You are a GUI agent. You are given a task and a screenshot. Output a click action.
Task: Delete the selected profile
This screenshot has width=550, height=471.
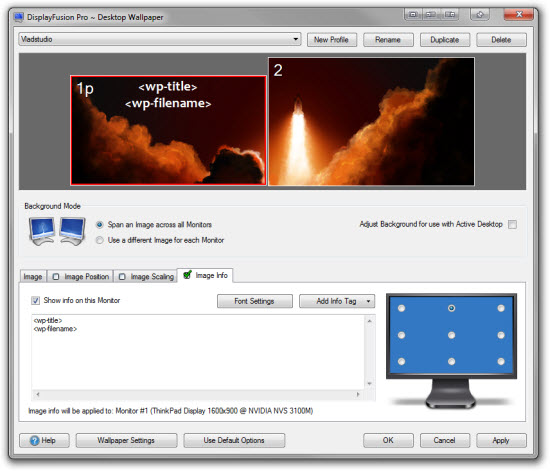pyautogui.click(x=501, y=40)
